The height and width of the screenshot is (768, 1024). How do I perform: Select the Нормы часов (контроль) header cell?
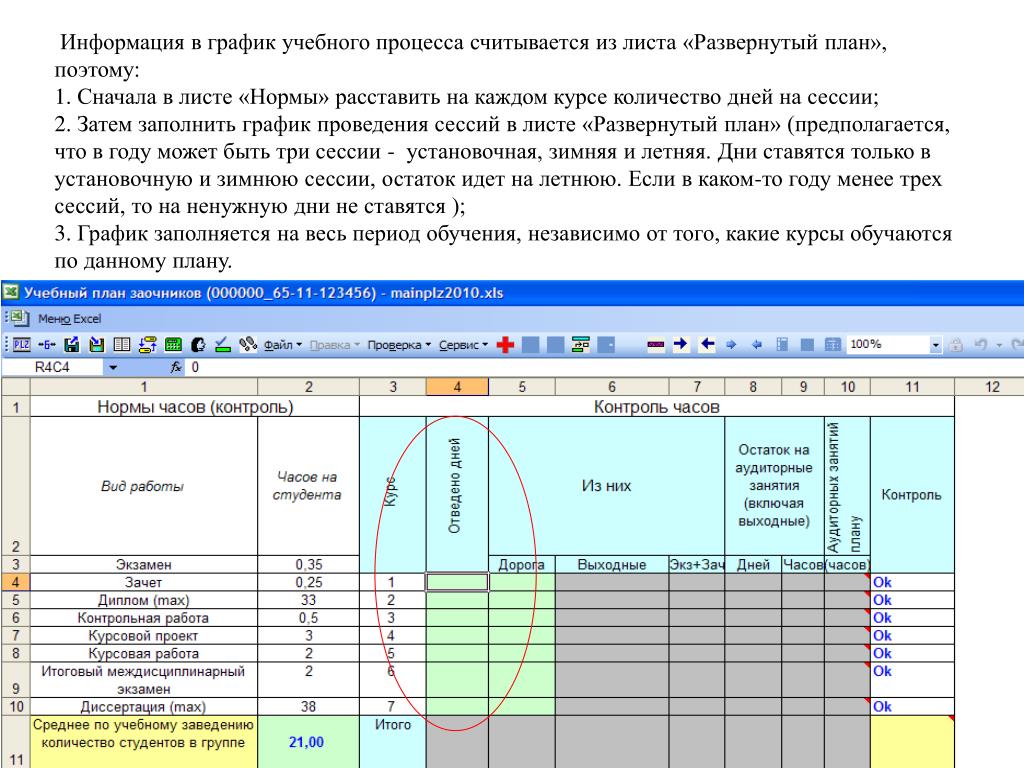pos(195,407)
